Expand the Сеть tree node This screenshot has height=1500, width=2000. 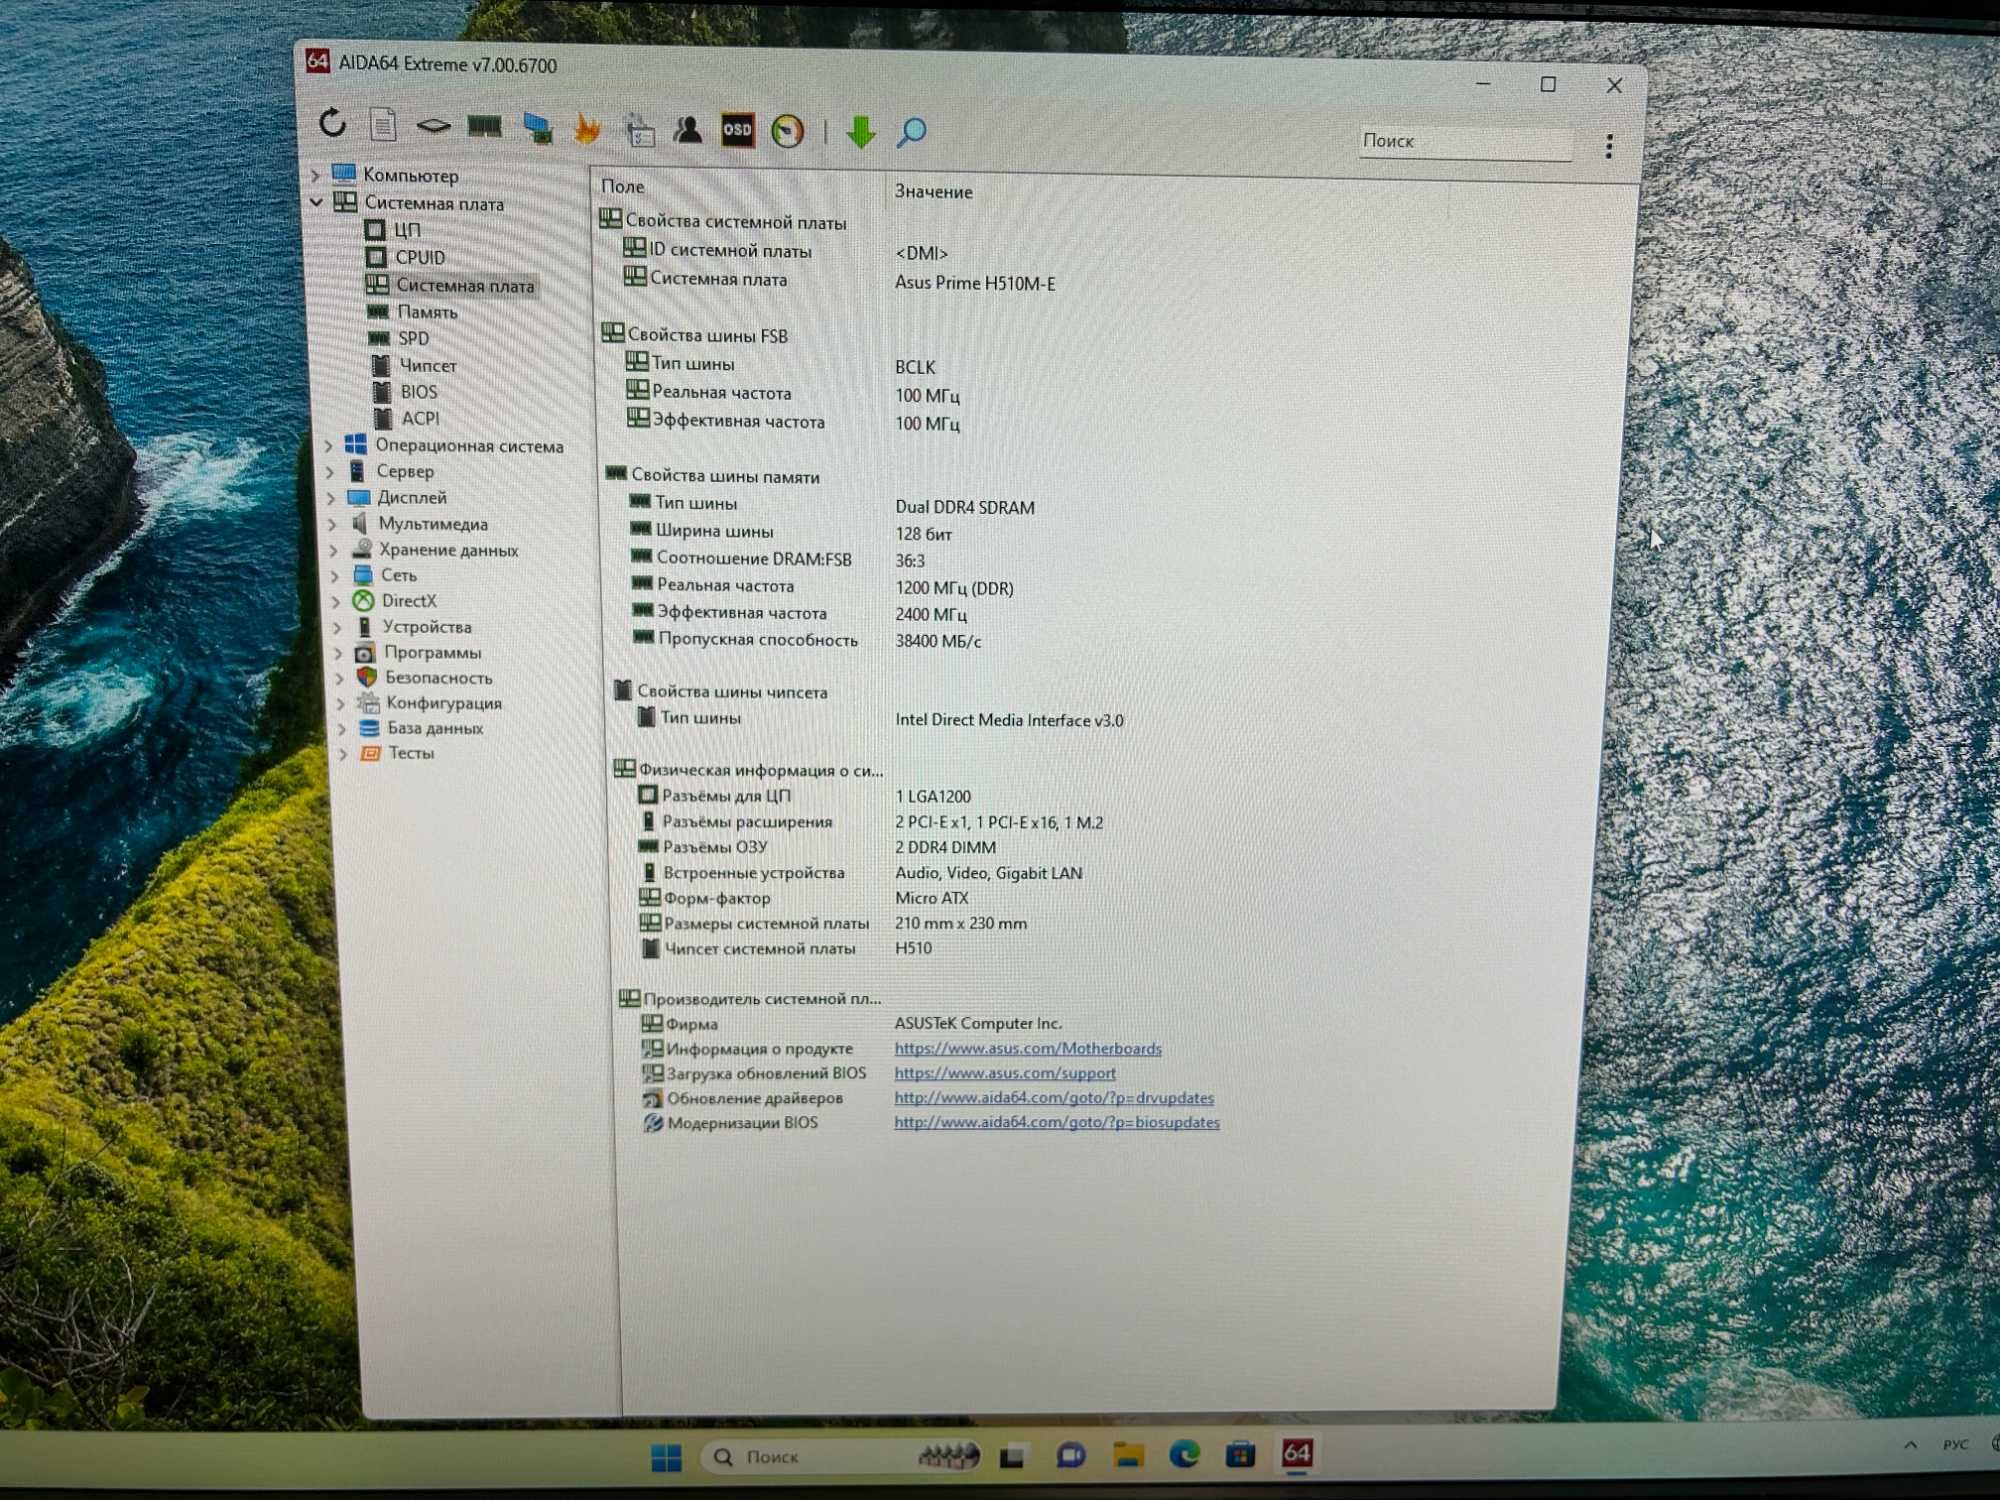coord(335,575)
